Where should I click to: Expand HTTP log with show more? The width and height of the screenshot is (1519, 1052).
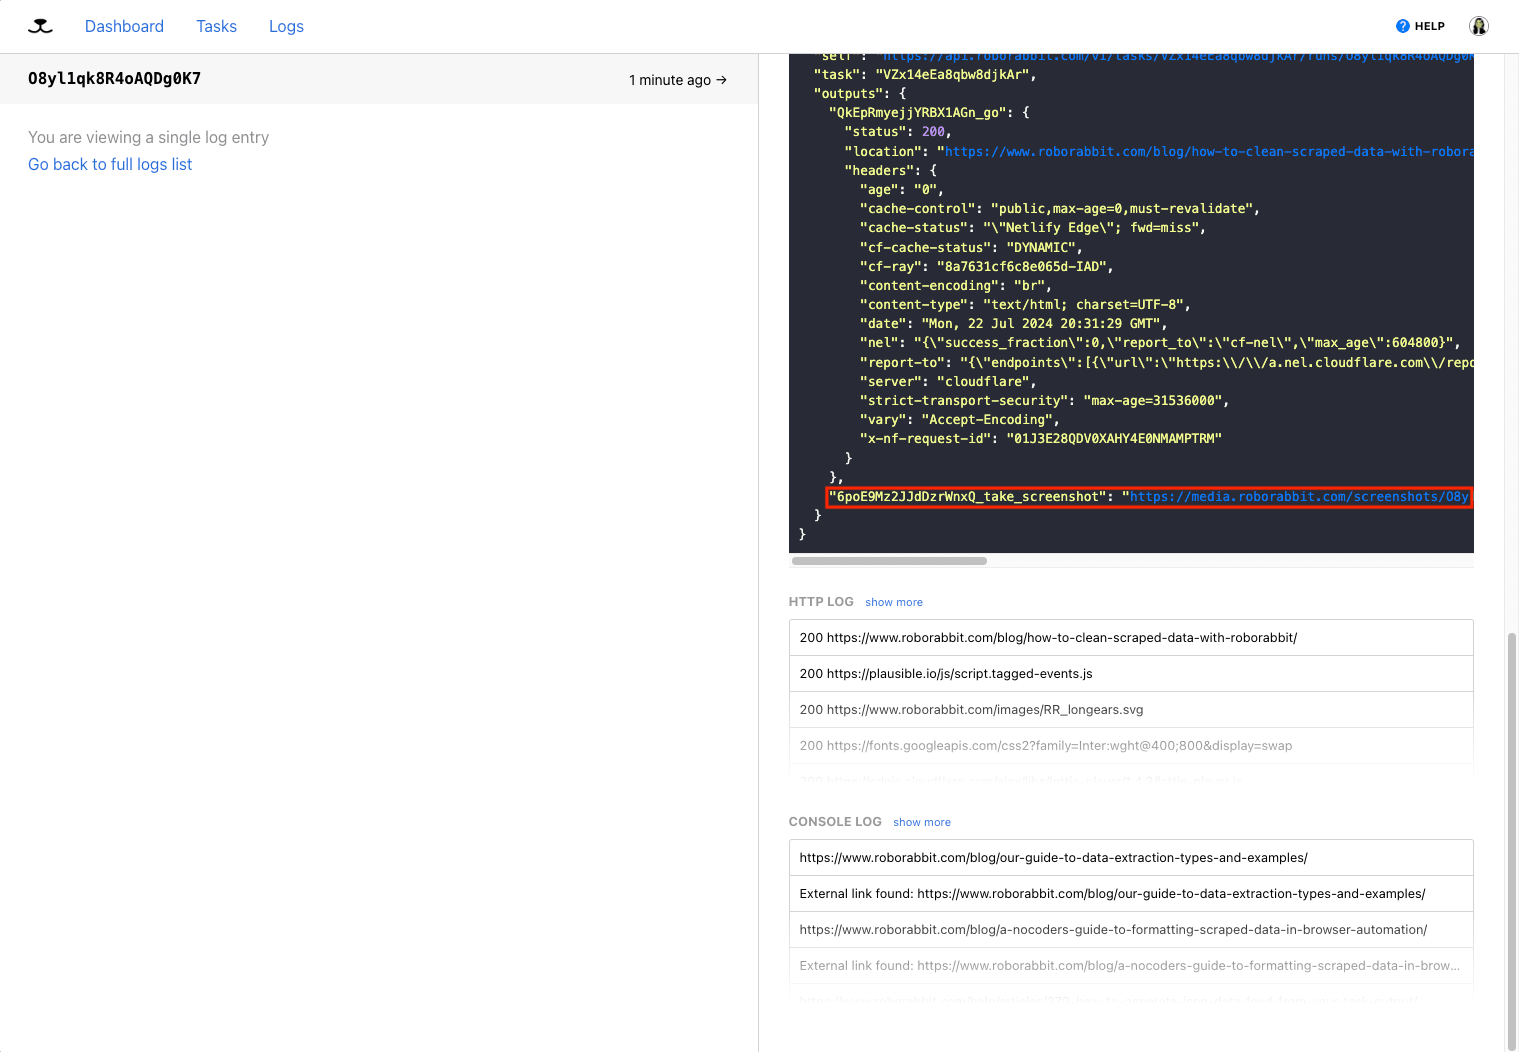(x=893, y=602)
